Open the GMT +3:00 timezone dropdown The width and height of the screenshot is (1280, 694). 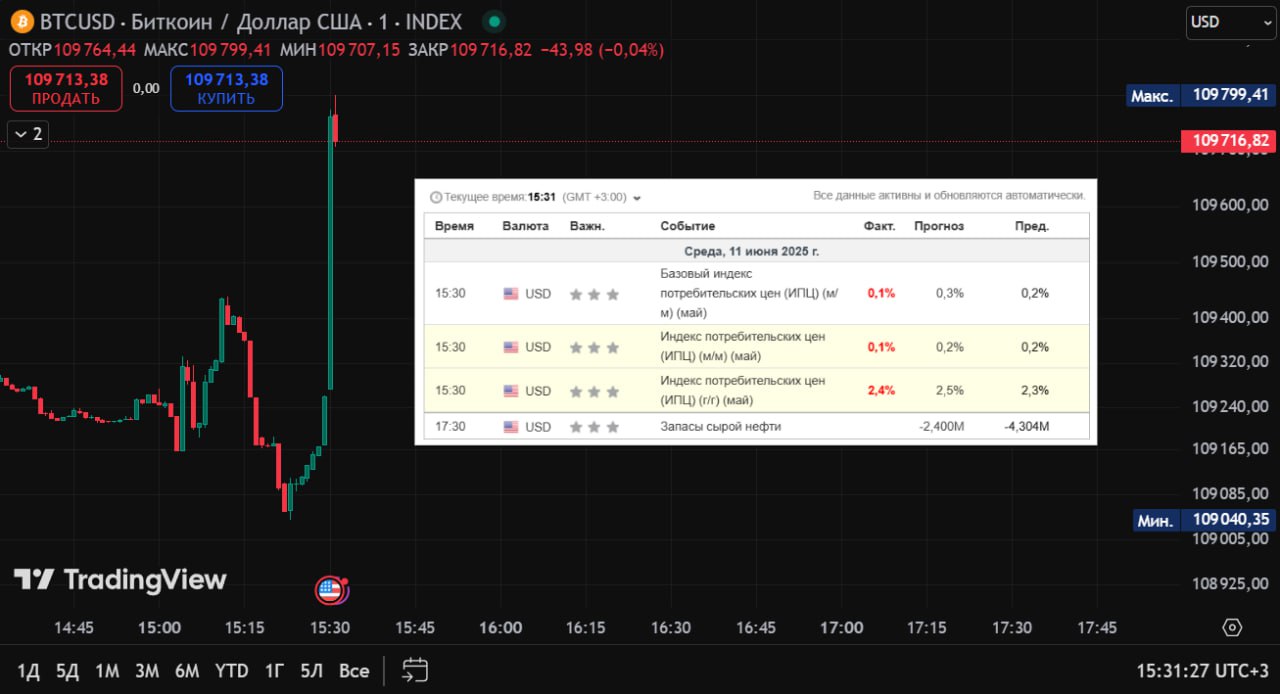coord(602,197)
